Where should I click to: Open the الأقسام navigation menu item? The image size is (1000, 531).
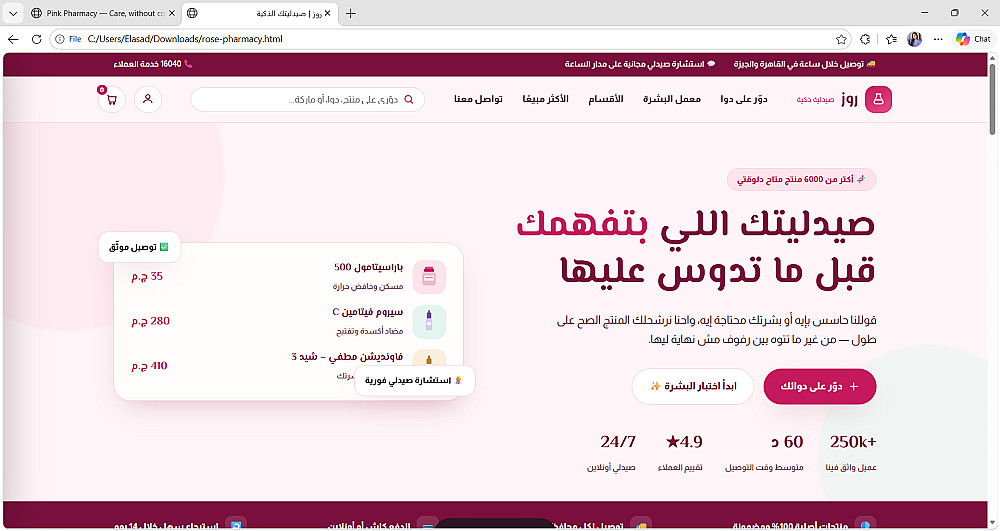click(605, 99)
